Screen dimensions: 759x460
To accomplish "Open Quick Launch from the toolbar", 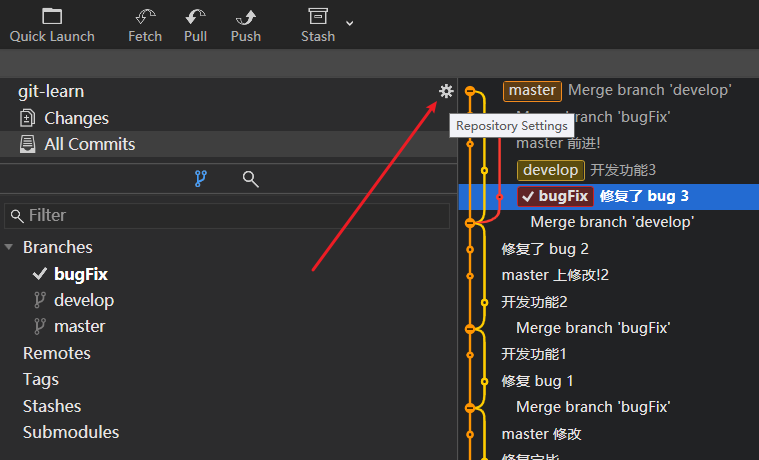I will (52, 25).
